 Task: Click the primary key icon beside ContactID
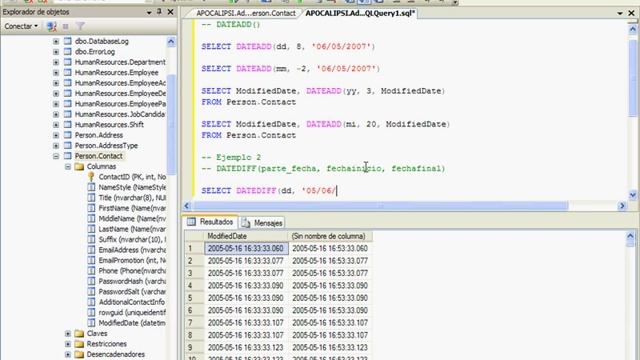pos(91,177)
